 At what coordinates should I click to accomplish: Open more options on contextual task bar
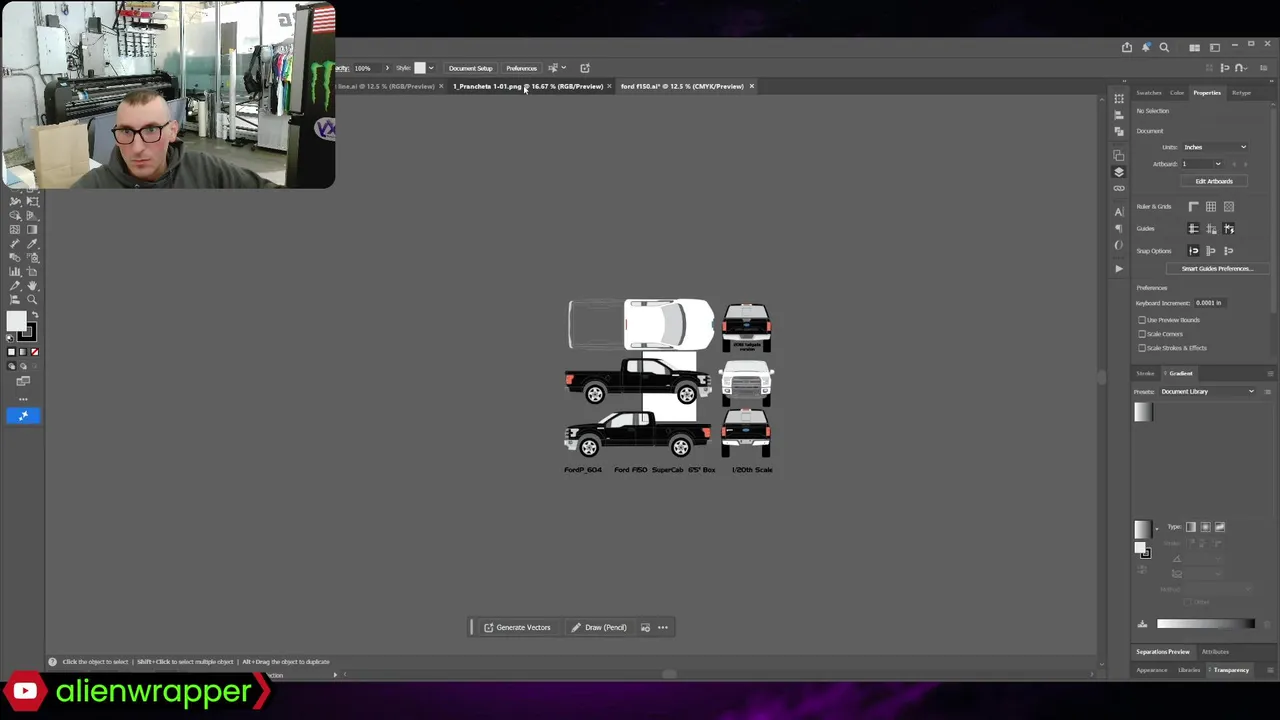coord(662,627)
